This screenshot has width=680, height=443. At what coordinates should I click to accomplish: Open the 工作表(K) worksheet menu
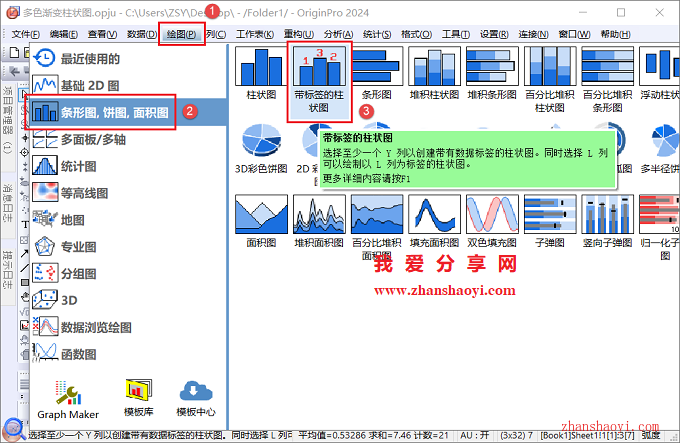pyautogui.click(x=255, y=34)
